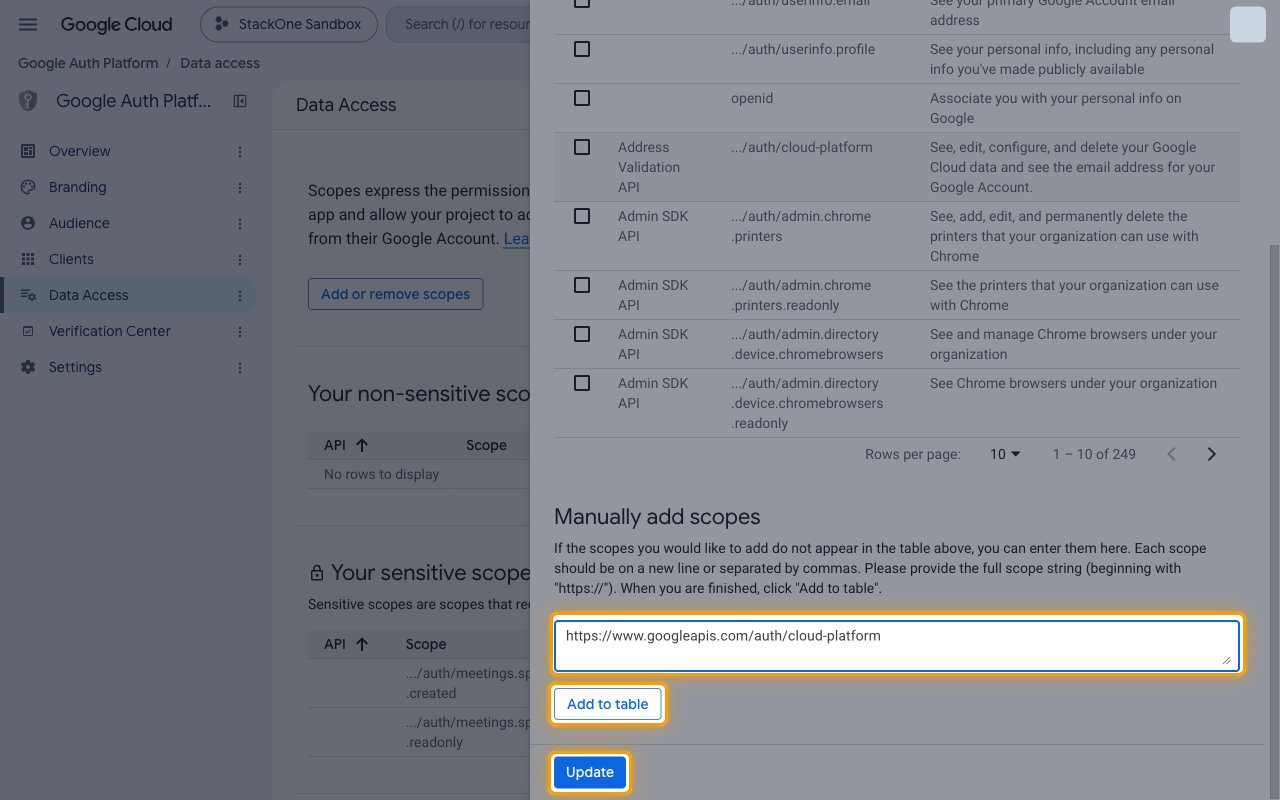The image size is (1280, 800).
Task: Open the Rows per page dropdown
Action: (x=1005, y=454)
